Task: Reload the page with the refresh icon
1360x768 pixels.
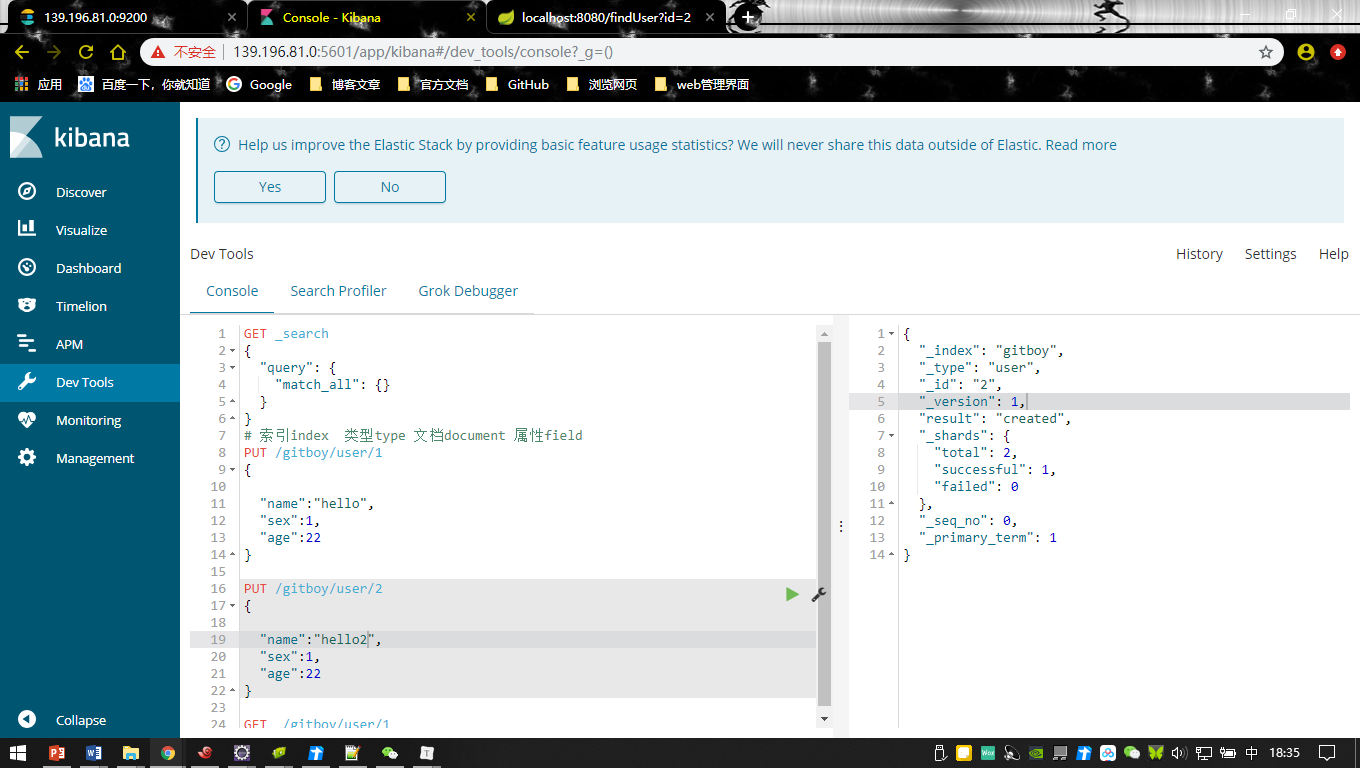Action: [86, 52]
